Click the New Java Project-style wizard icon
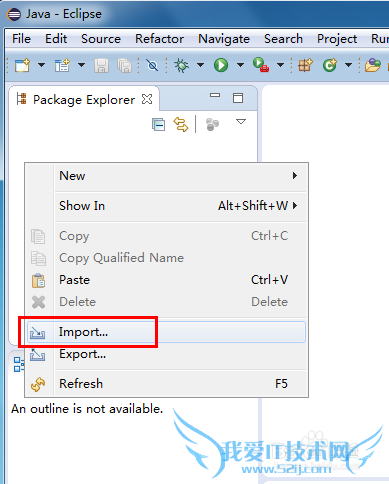The height and width of the screenshot is (484, 389). tap(62, 65)
